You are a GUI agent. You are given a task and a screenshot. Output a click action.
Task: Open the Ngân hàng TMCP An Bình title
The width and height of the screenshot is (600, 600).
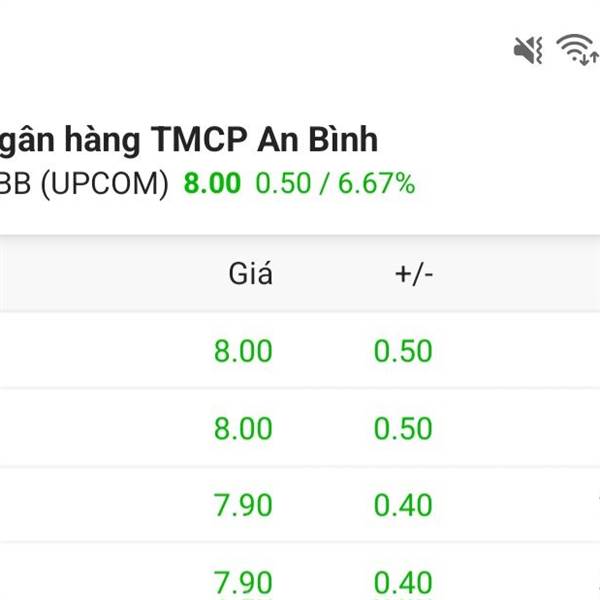189,141
